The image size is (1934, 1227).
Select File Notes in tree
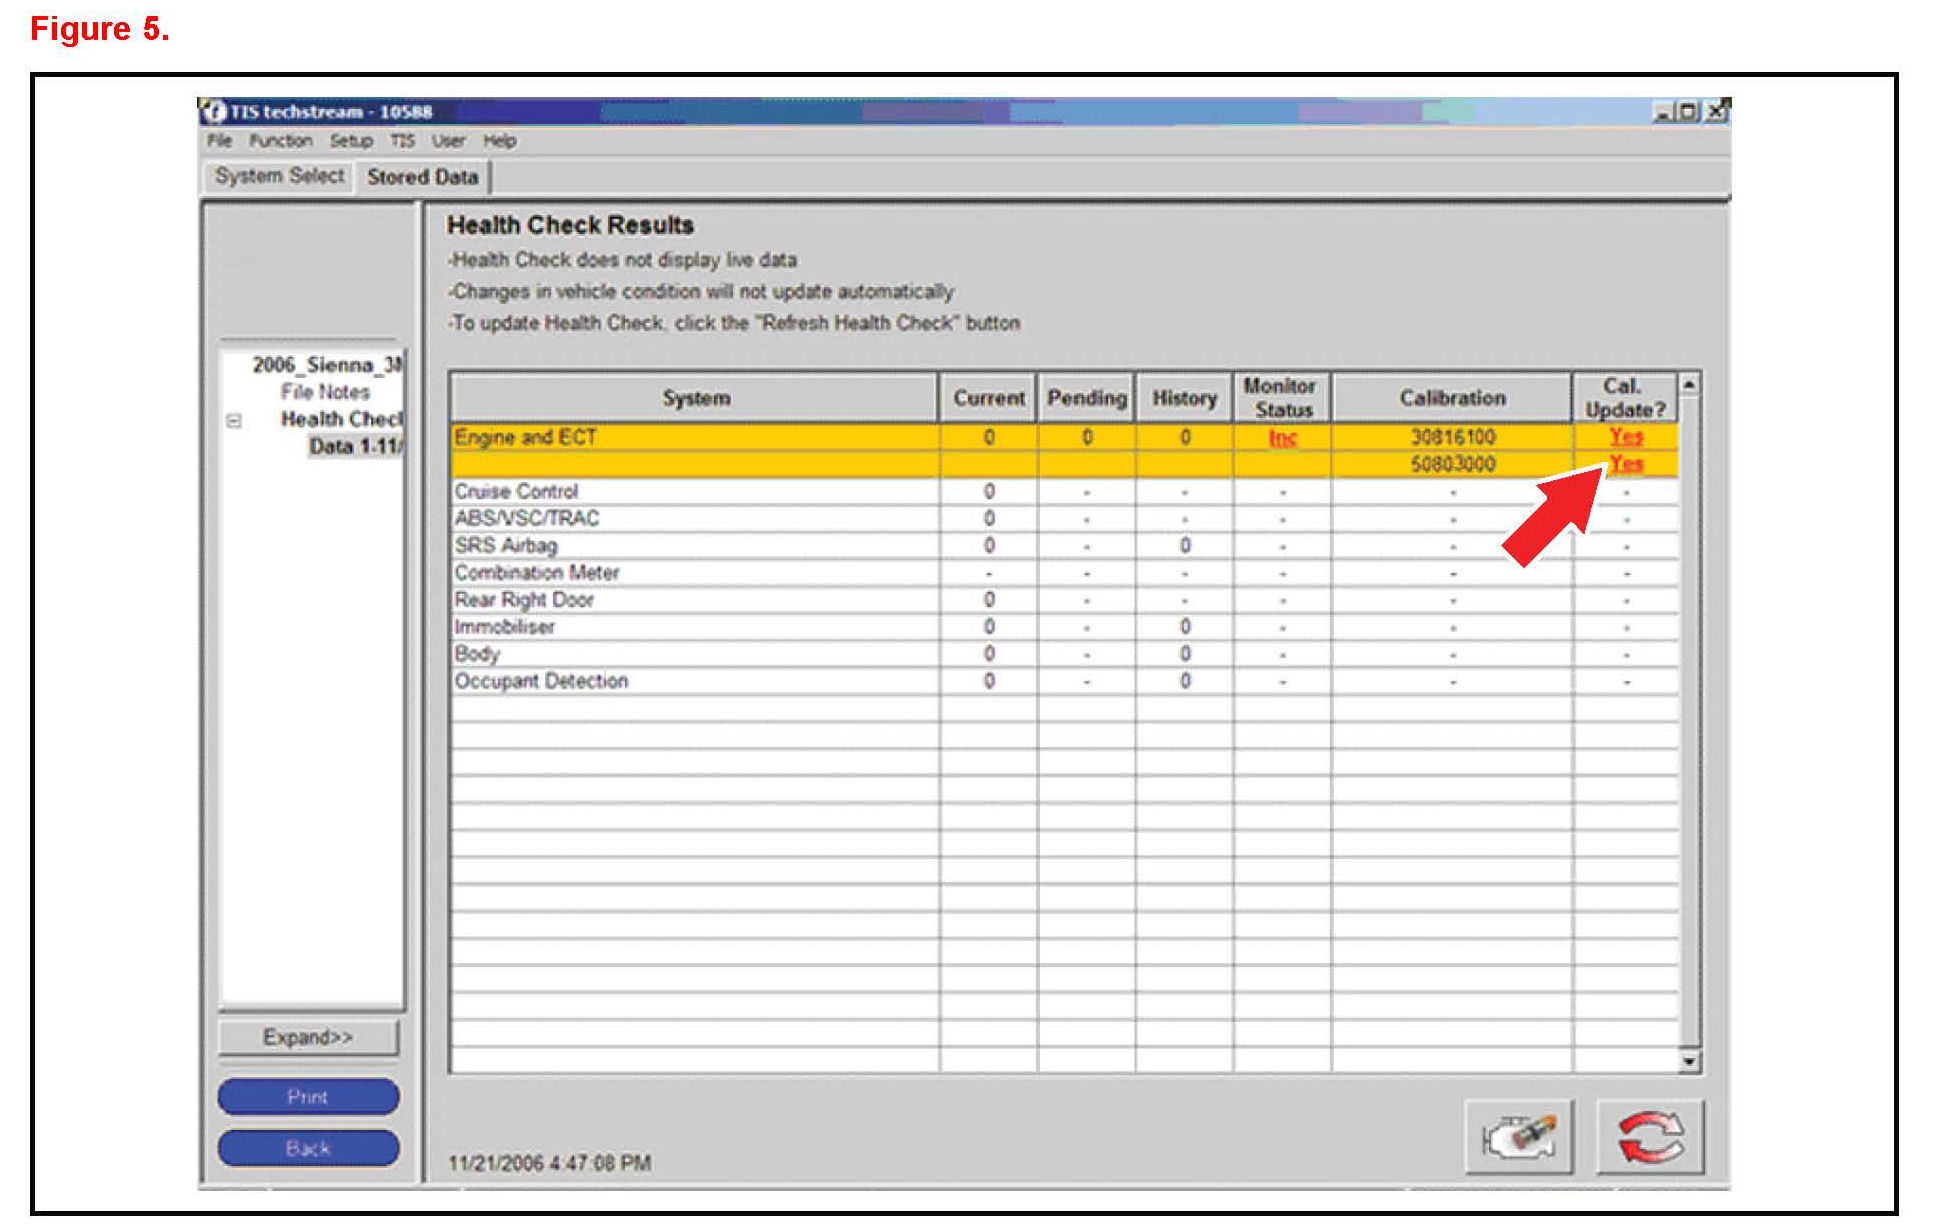pyautogui.click(x=325, y=392)
